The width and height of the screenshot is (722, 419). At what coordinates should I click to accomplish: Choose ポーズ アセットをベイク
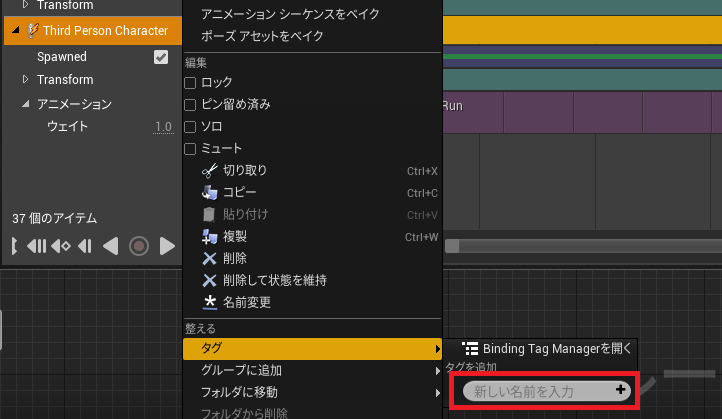click(312, 36)
